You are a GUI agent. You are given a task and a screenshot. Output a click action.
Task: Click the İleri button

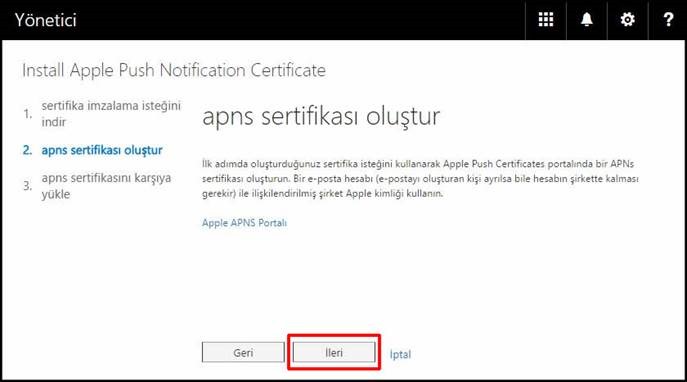click(x=334, y=352)
